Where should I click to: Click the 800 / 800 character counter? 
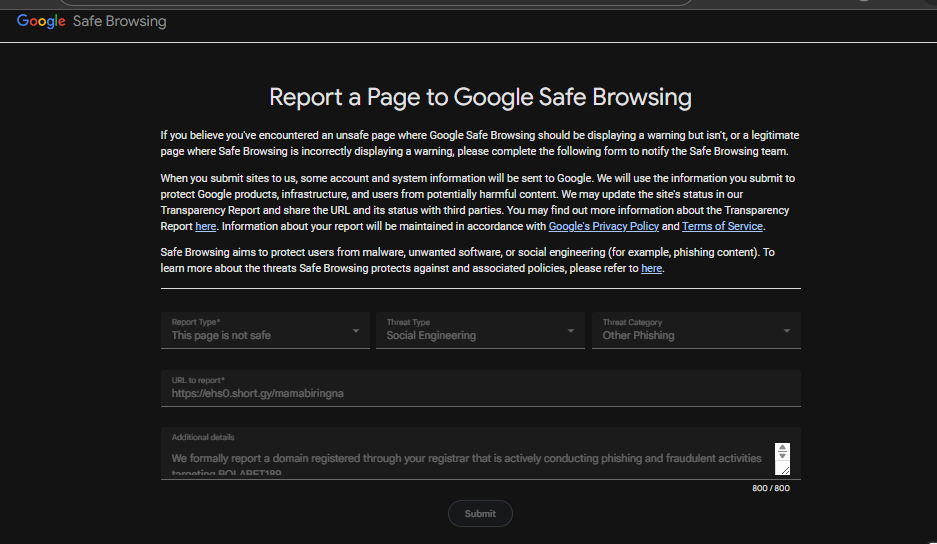tap(771, 488)
